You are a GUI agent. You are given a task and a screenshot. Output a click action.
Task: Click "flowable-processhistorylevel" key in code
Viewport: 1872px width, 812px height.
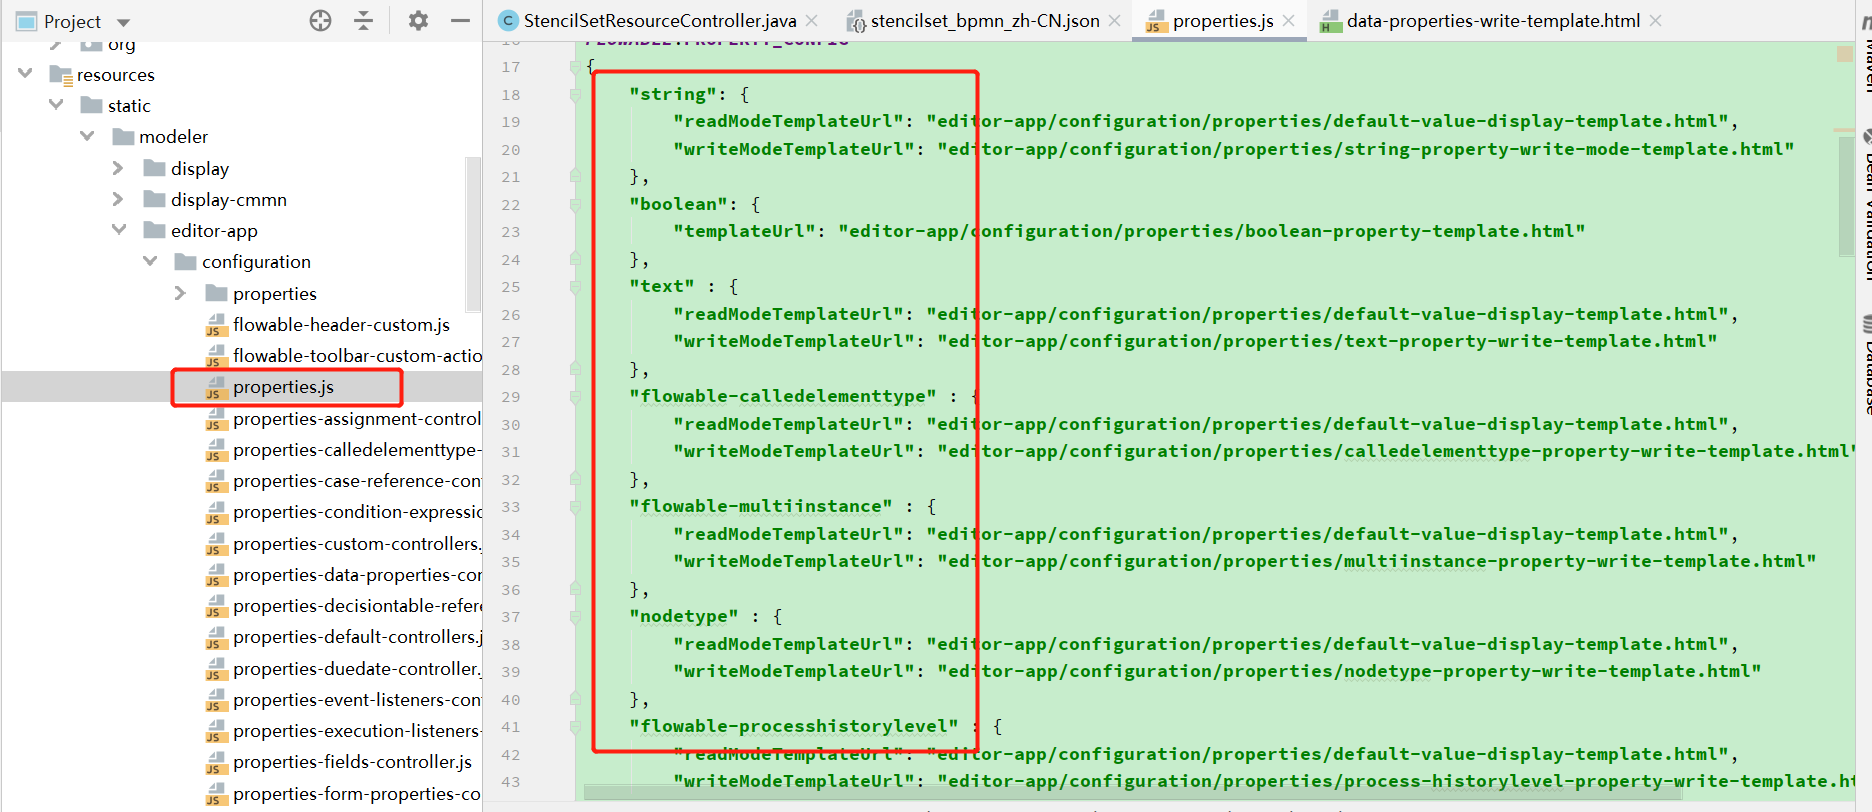(x=794, y=726)
